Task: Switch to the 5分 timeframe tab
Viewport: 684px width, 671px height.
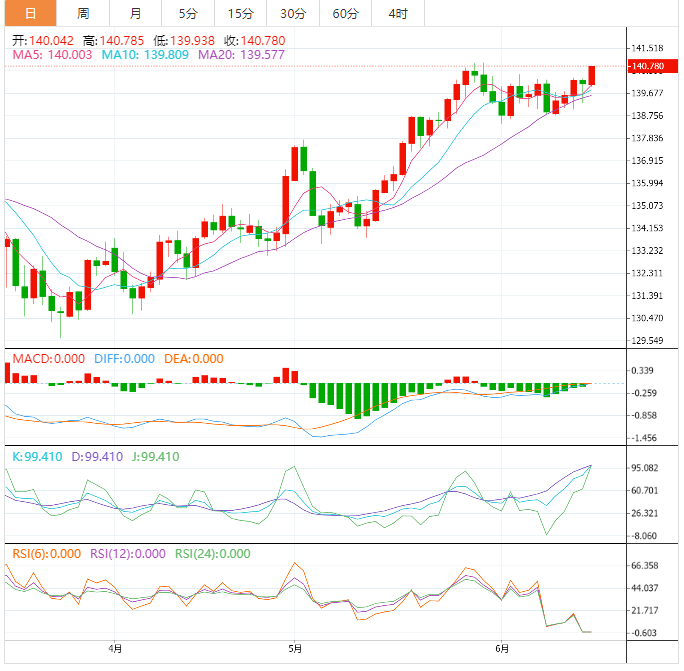Action: (188, 13)
